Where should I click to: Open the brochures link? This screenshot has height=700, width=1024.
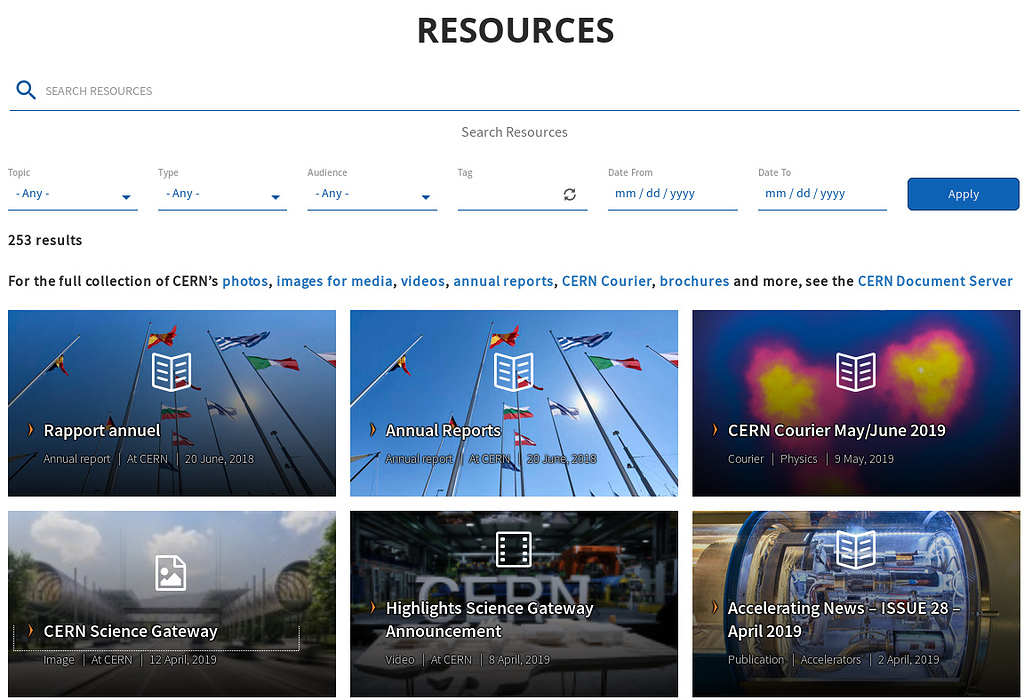[694, 281]
